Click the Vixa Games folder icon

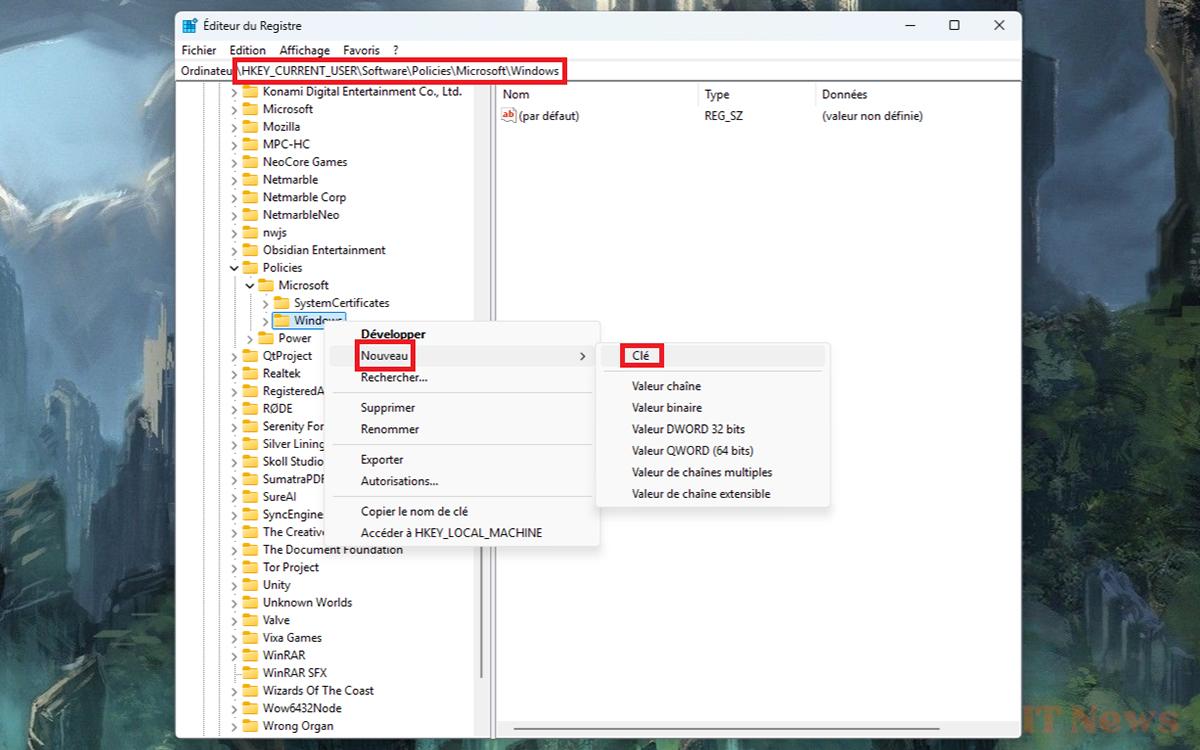250,638
